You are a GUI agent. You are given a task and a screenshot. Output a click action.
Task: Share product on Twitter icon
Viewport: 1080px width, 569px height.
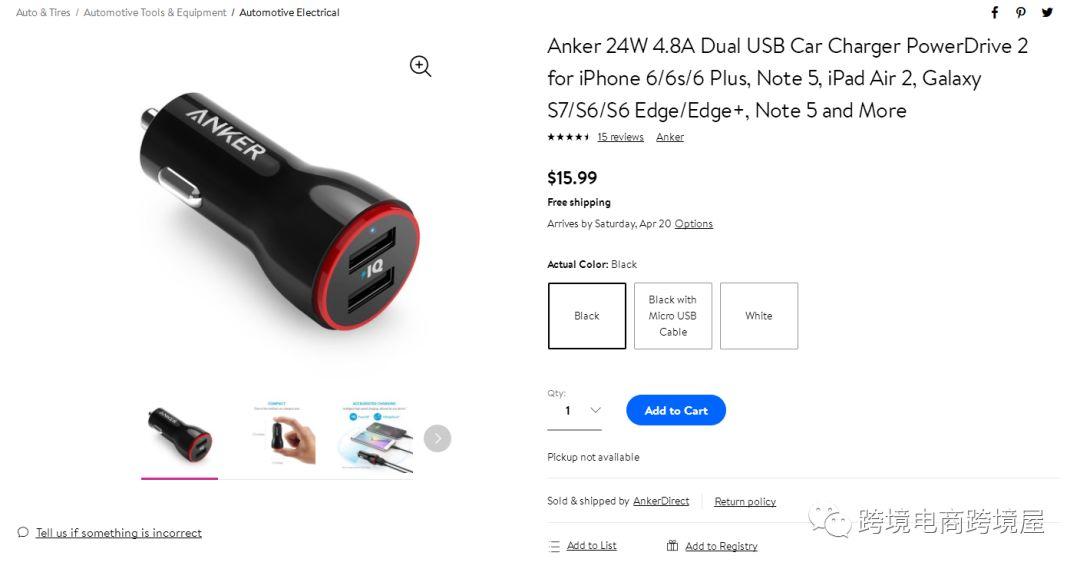click(x=1047, y=12)
